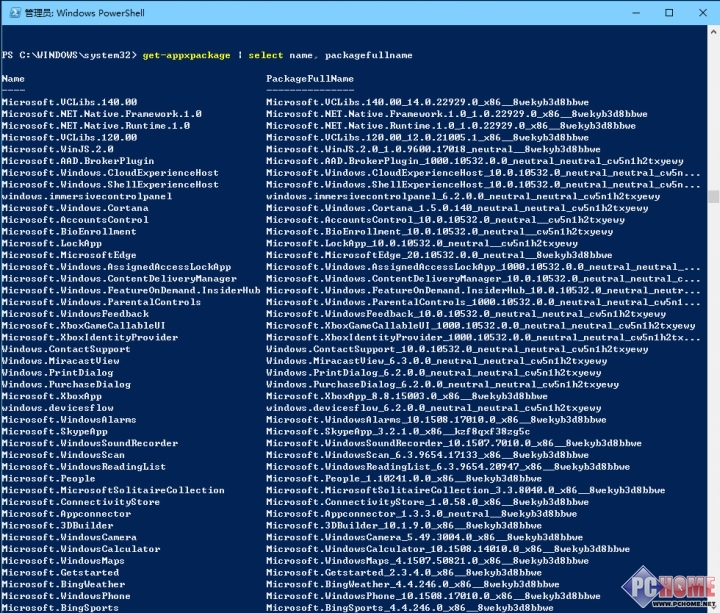
Task: Click the Cortana_1.5.0.140 package full name
Action: [x=457, y=208]
